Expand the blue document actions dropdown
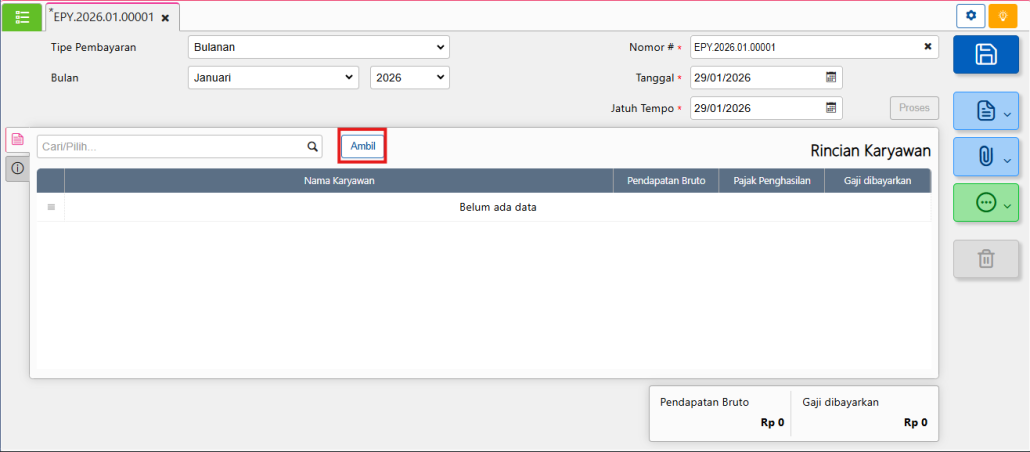The width and height of the screenshot is (1030, 452). pyautogui.click(x=985, y=112)
